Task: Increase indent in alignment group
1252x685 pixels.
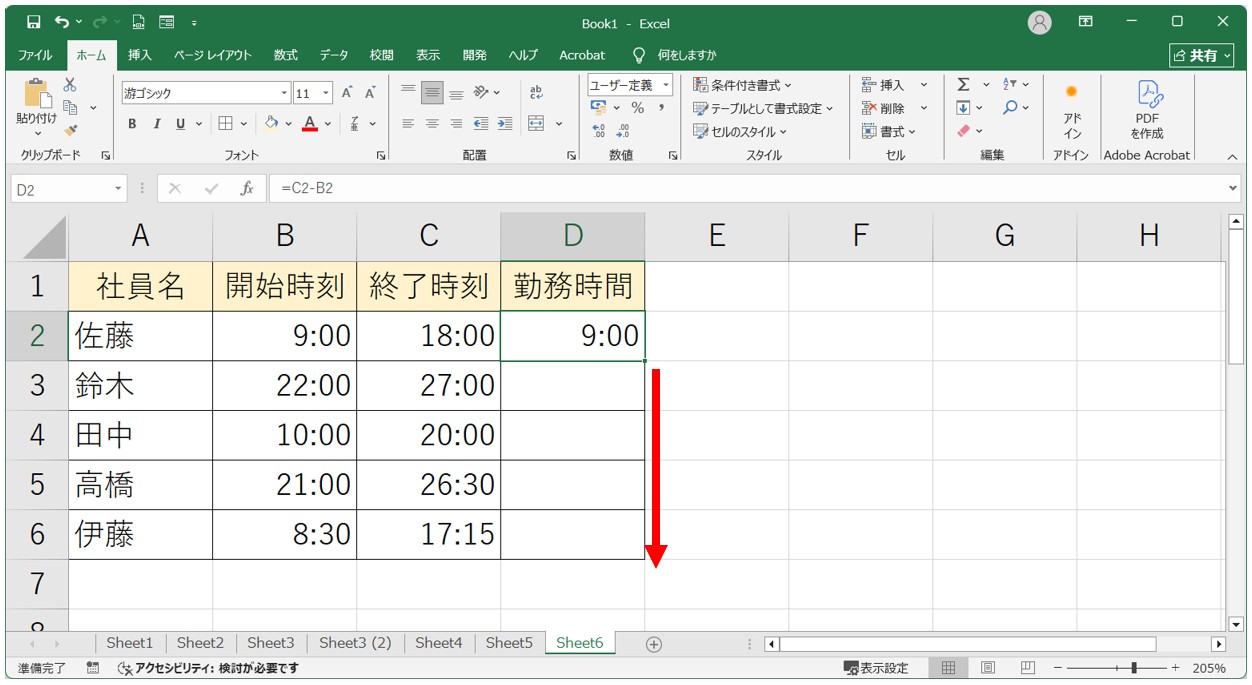Action: click(x=504, y=124)
